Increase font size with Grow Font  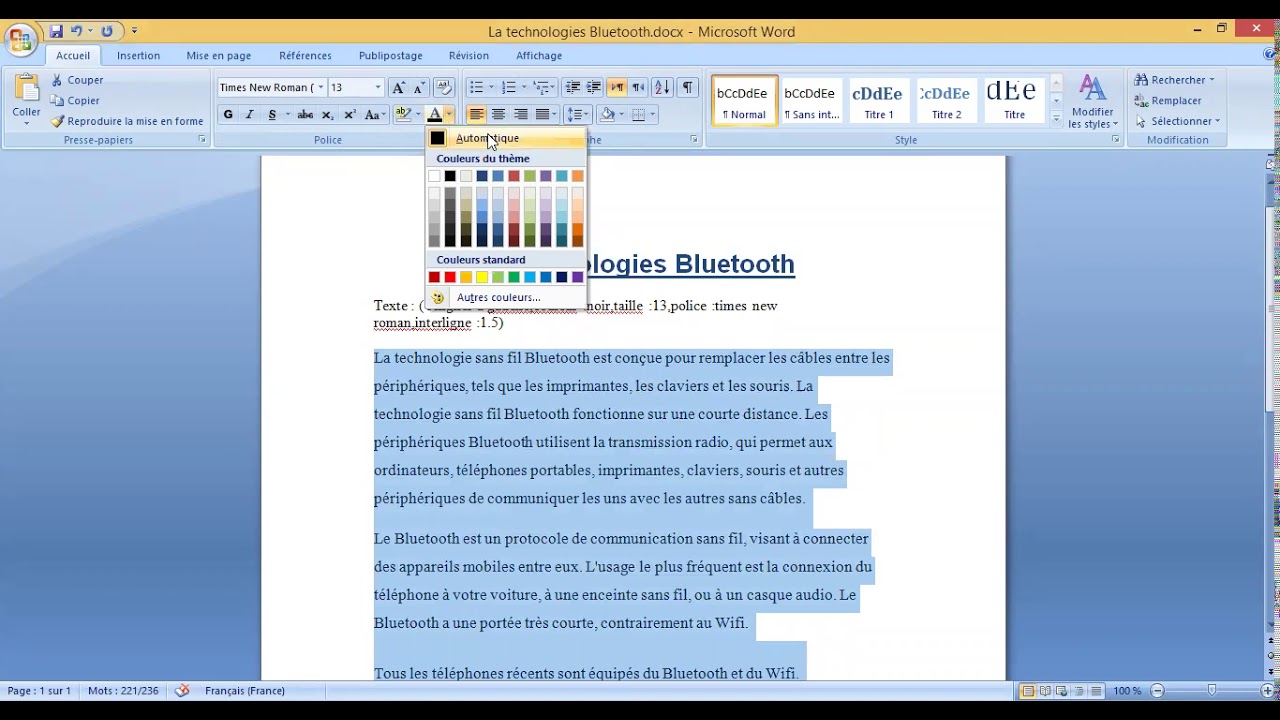tap(399, 87)
